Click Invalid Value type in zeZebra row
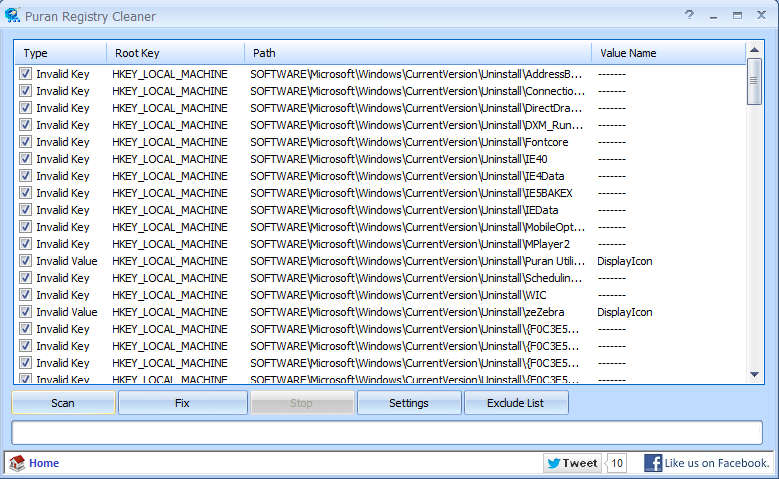This screenshot has height=479, width=779. (x=67, y=312)
